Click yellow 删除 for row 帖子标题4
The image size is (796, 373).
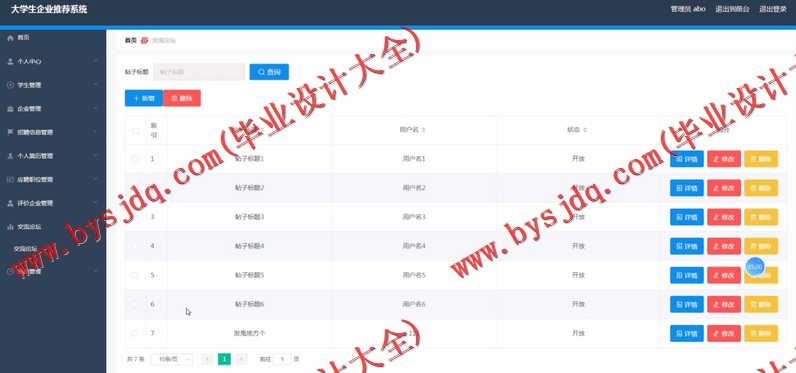tap(761, 246)
